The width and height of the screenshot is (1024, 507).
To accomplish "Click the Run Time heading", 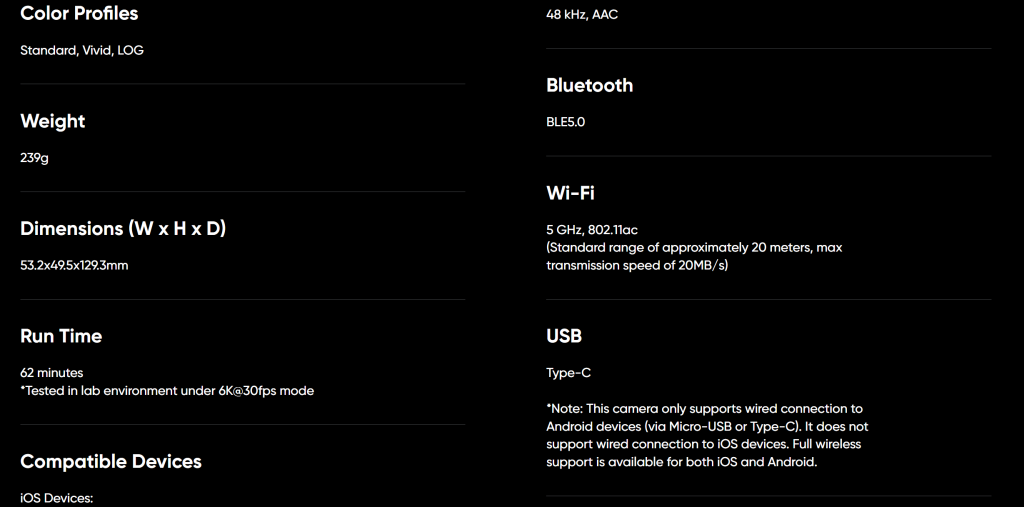I will [x=61, y=336].
